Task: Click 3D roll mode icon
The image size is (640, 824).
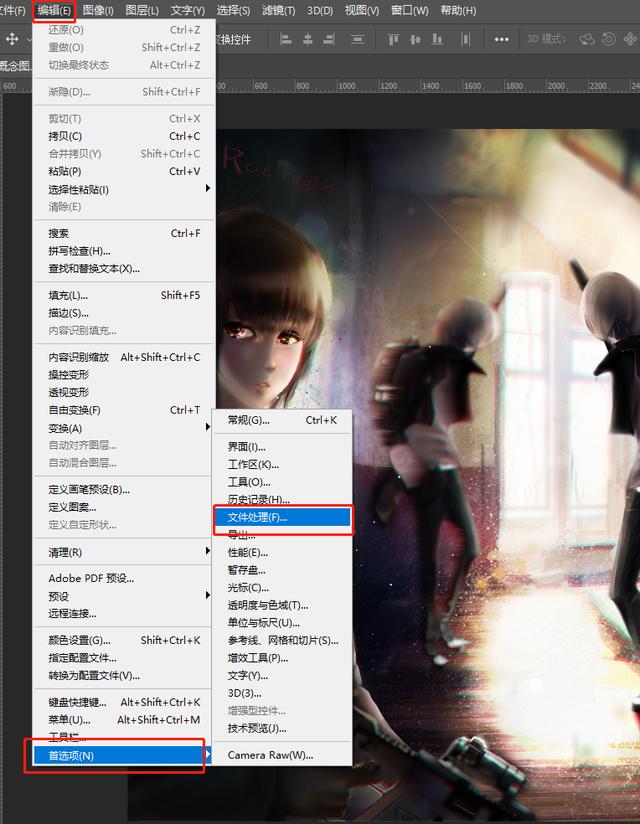Action: pos(608,39)
